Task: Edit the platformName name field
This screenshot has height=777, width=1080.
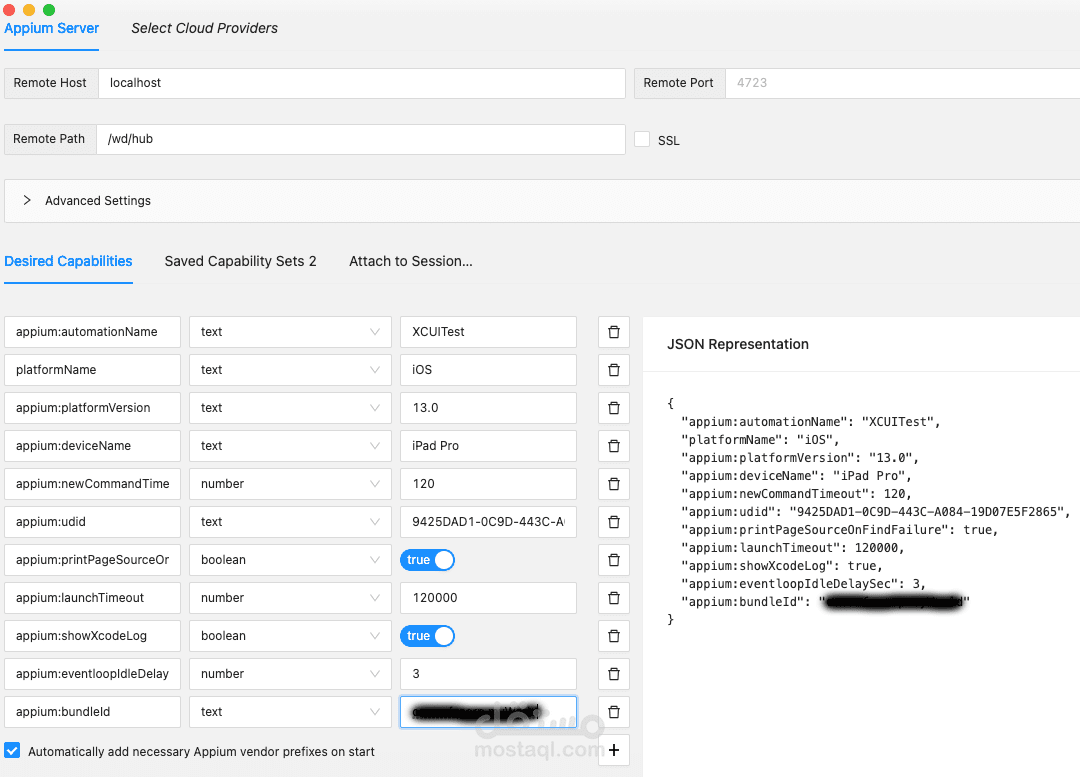Action: click(92, 370)
